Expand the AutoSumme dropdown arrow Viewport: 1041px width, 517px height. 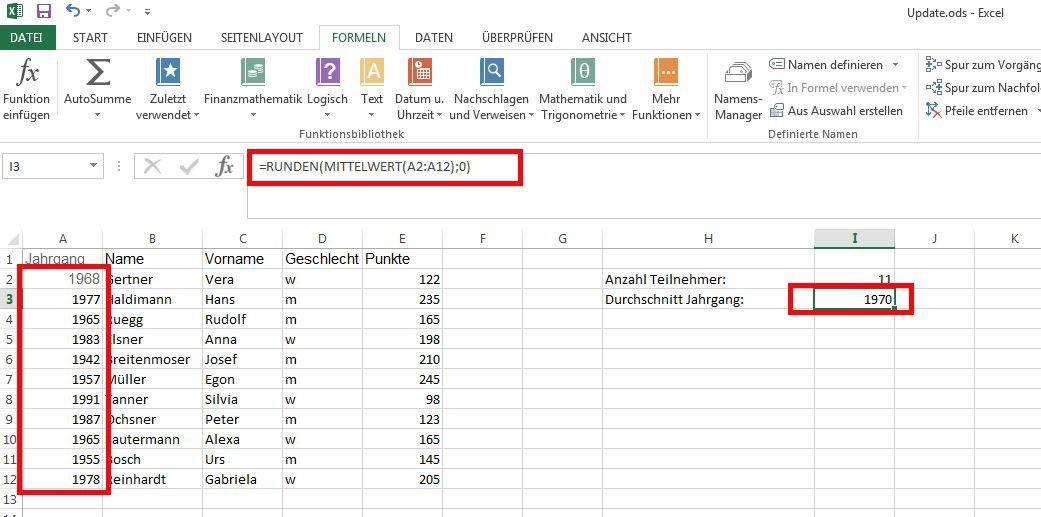pyautogui.click(x=98, y=115)
